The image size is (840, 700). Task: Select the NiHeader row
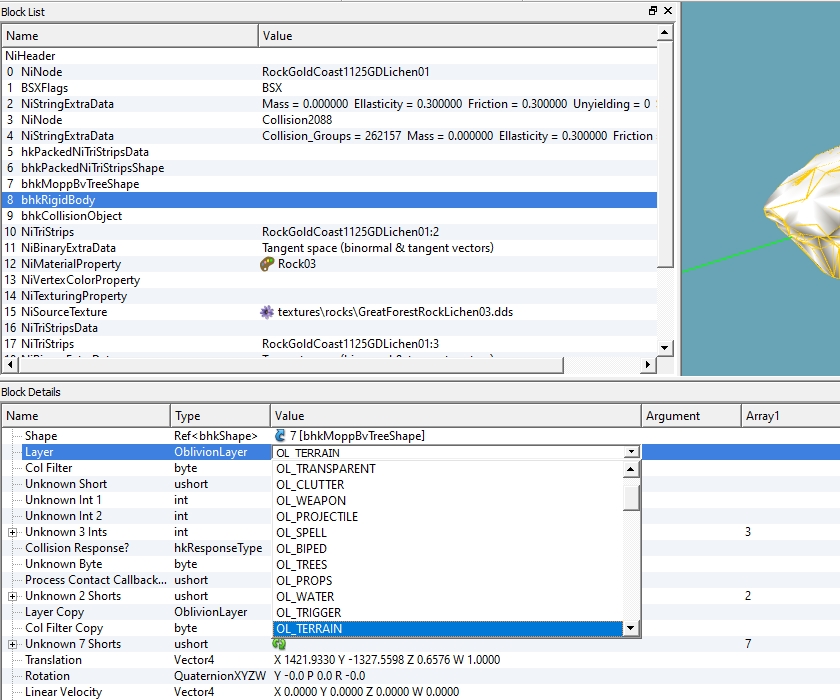tap(329, 56)
